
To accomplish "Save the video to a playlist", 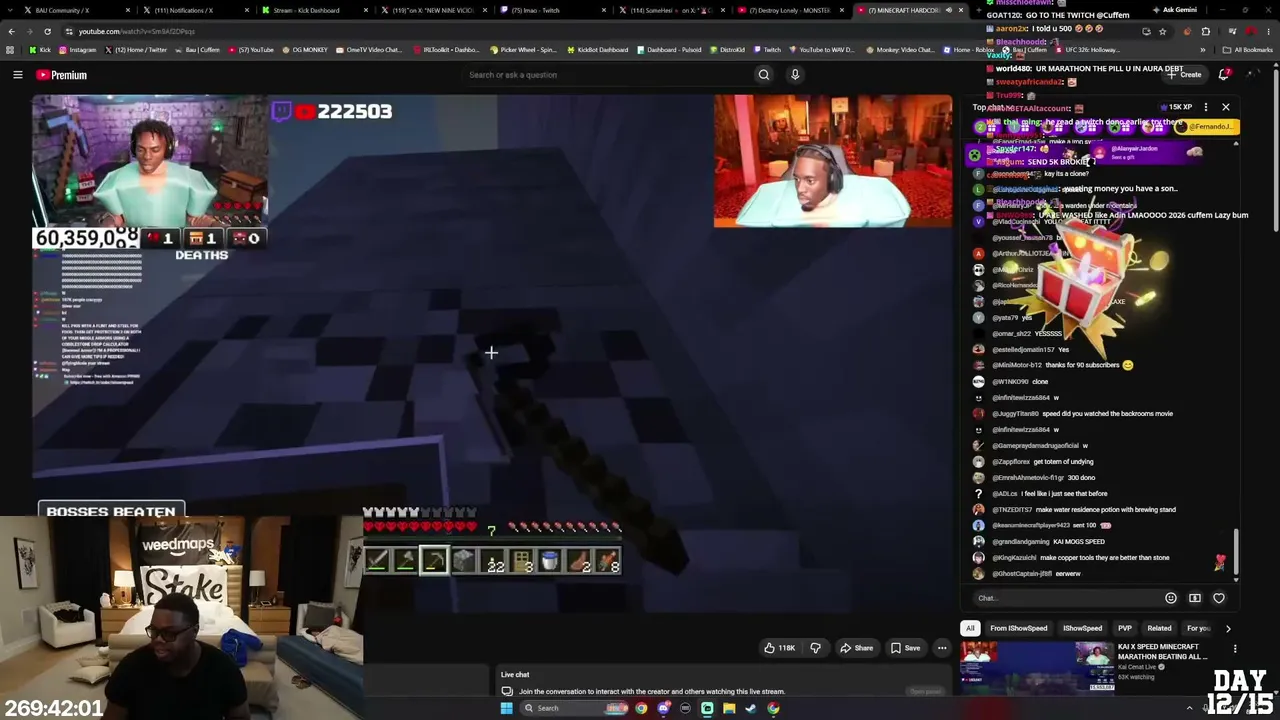I will click(905, 648).
